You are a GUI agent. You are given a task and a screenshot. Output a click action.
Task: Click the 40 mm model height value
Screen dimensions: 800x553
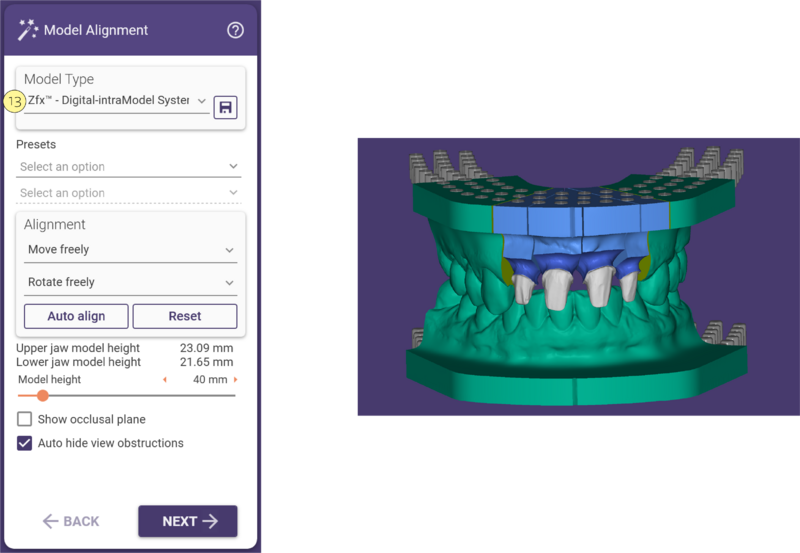point(210,380)
